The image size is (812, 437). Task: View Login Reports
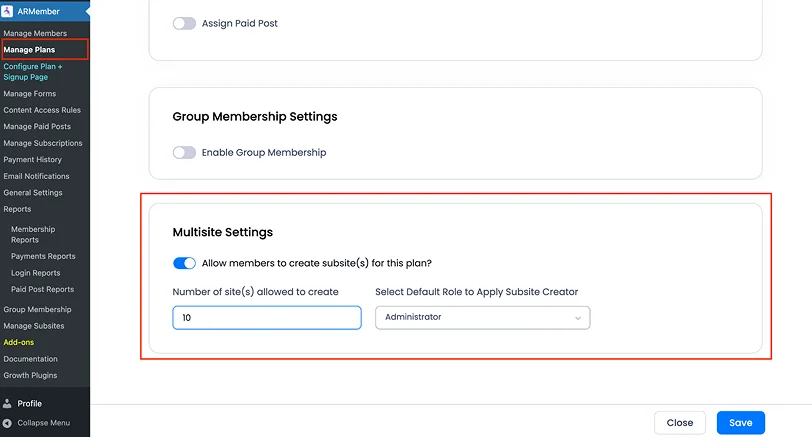click(35, 273)
